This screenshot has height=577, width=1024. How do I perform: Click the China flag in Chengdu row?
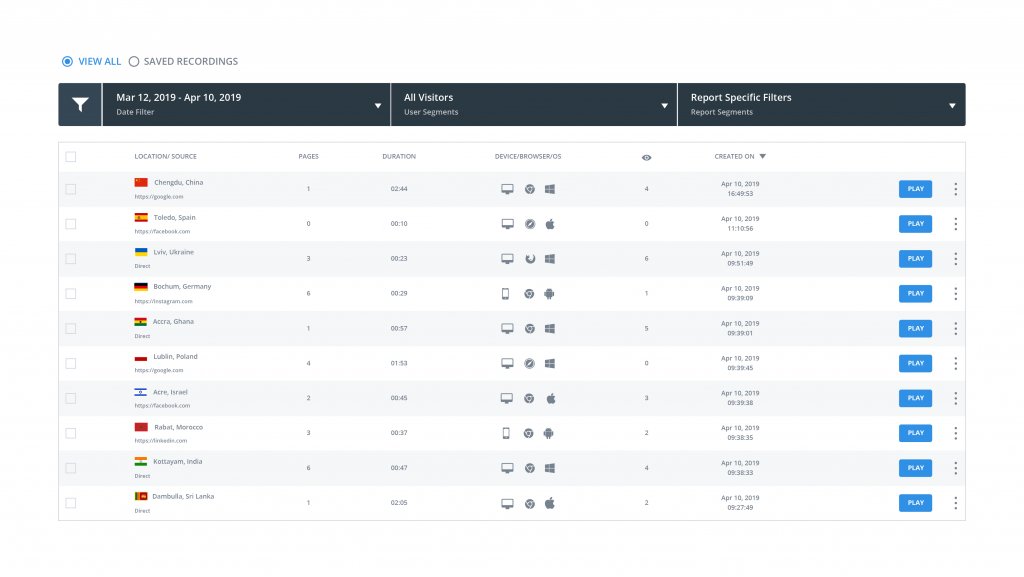click(141, 183)
